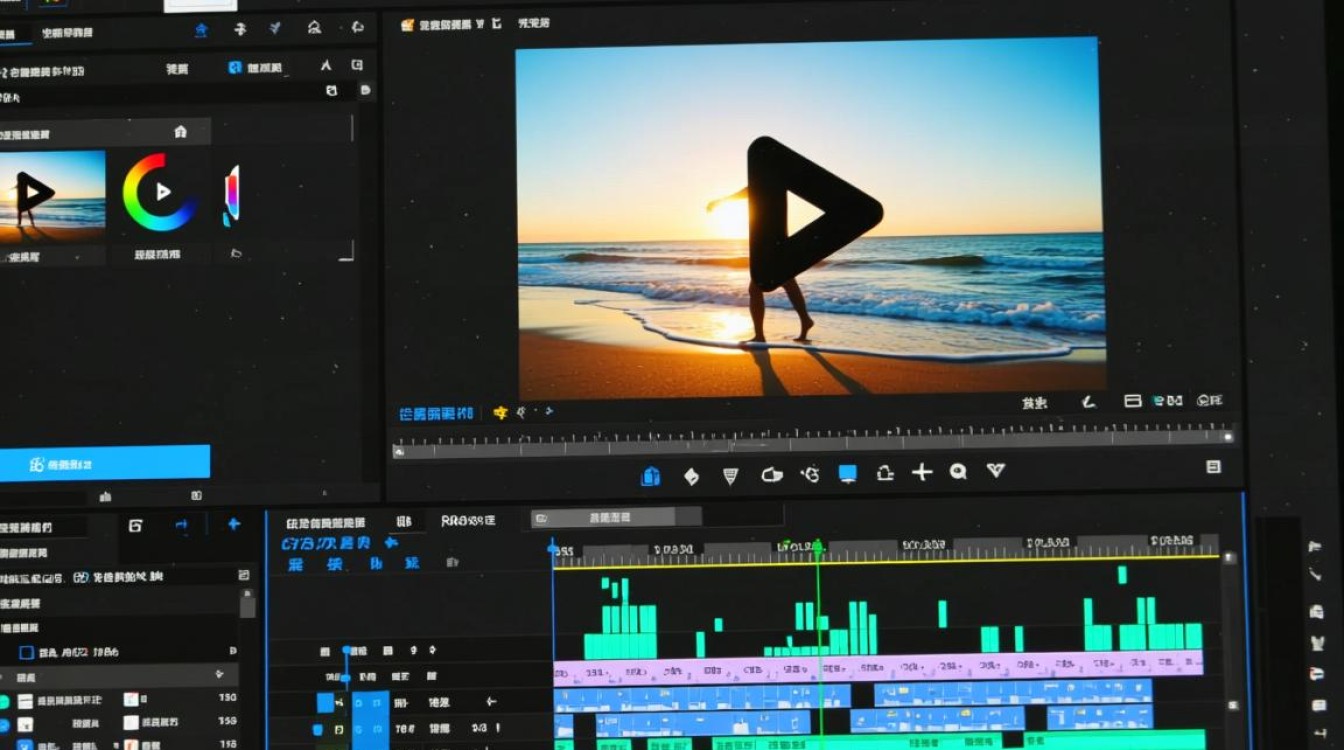Click the bottom-left panel's vertical scrollbar
This screenshot has width=1344, height=750.
247,604
